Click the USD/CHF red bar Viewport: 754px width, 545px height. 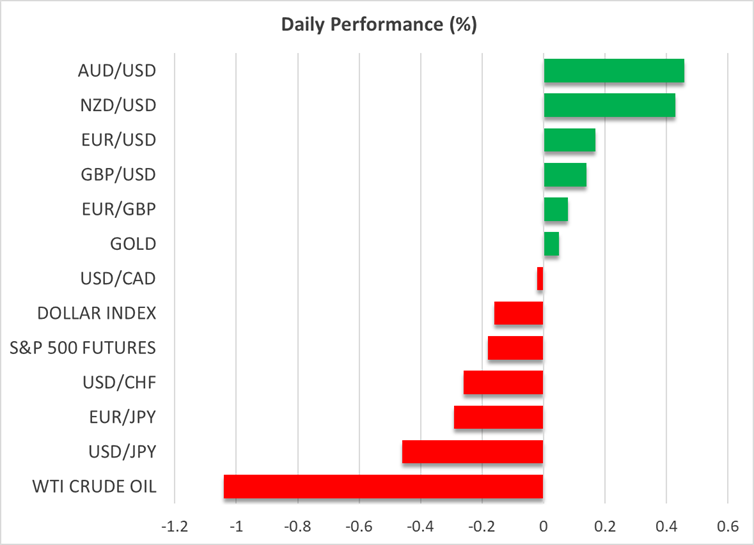click(503, 383)
